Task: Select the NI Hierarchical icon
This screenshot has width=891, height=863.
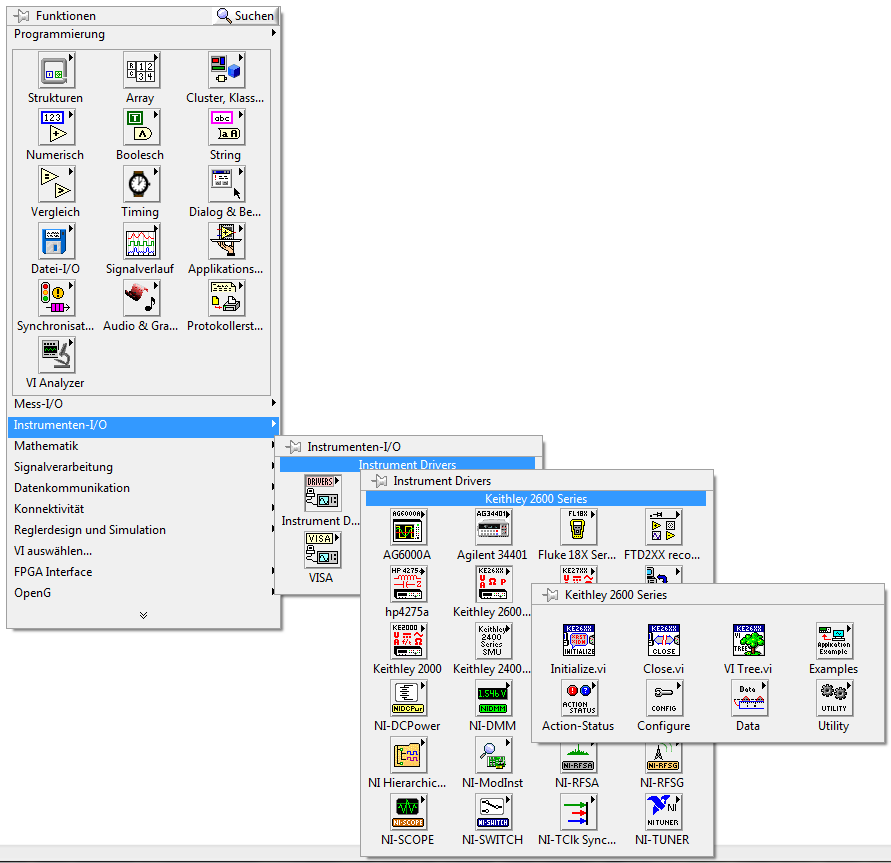Action: (x=408, y=755)
